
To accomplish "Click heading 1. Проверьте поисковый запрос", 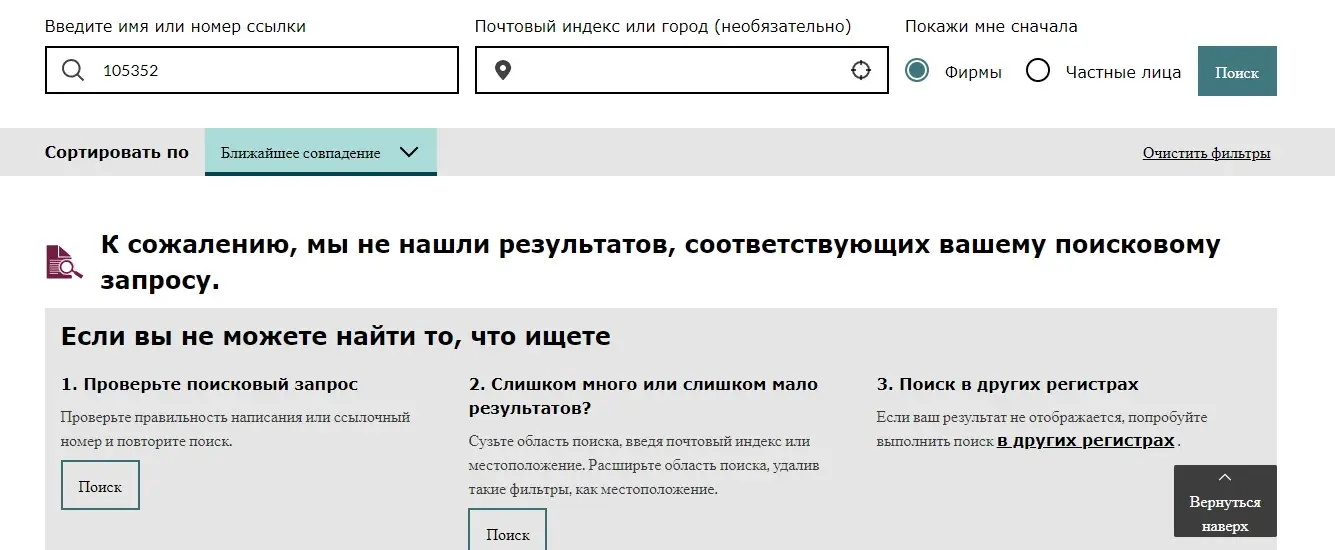I will (209, 384).
